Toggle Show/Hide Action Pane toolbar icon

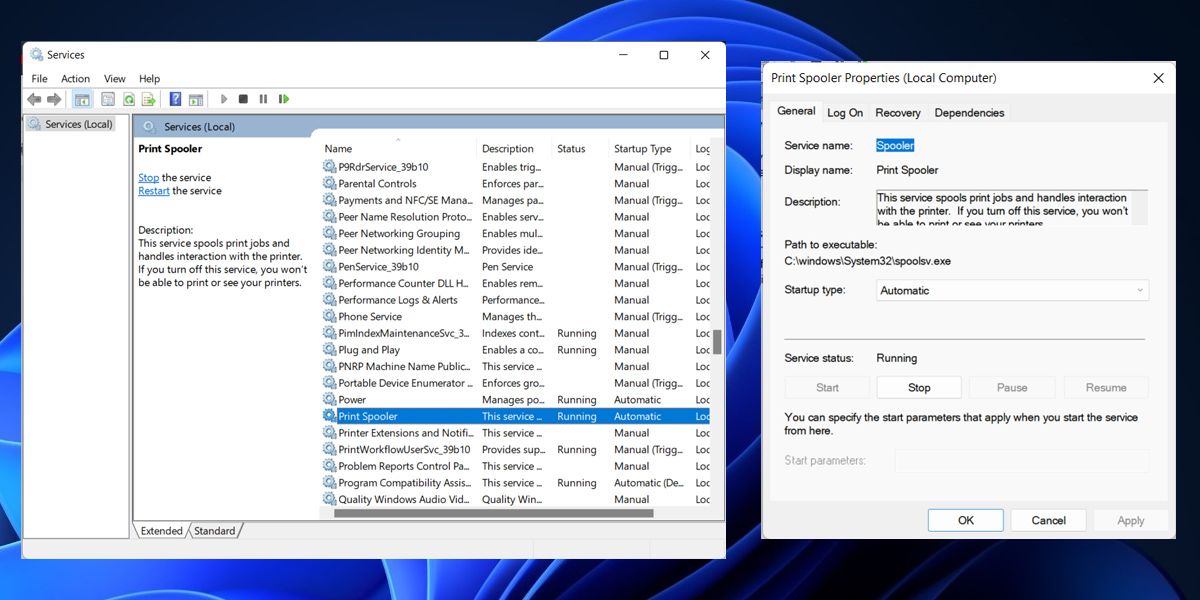(x=196, y=99)
